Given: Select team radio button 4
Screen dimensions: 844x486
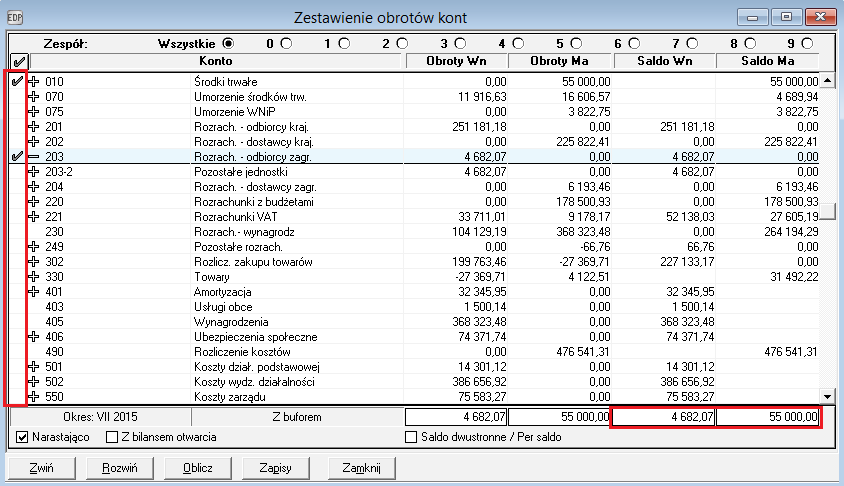Looking at the screenshot, I should point(518,44).
